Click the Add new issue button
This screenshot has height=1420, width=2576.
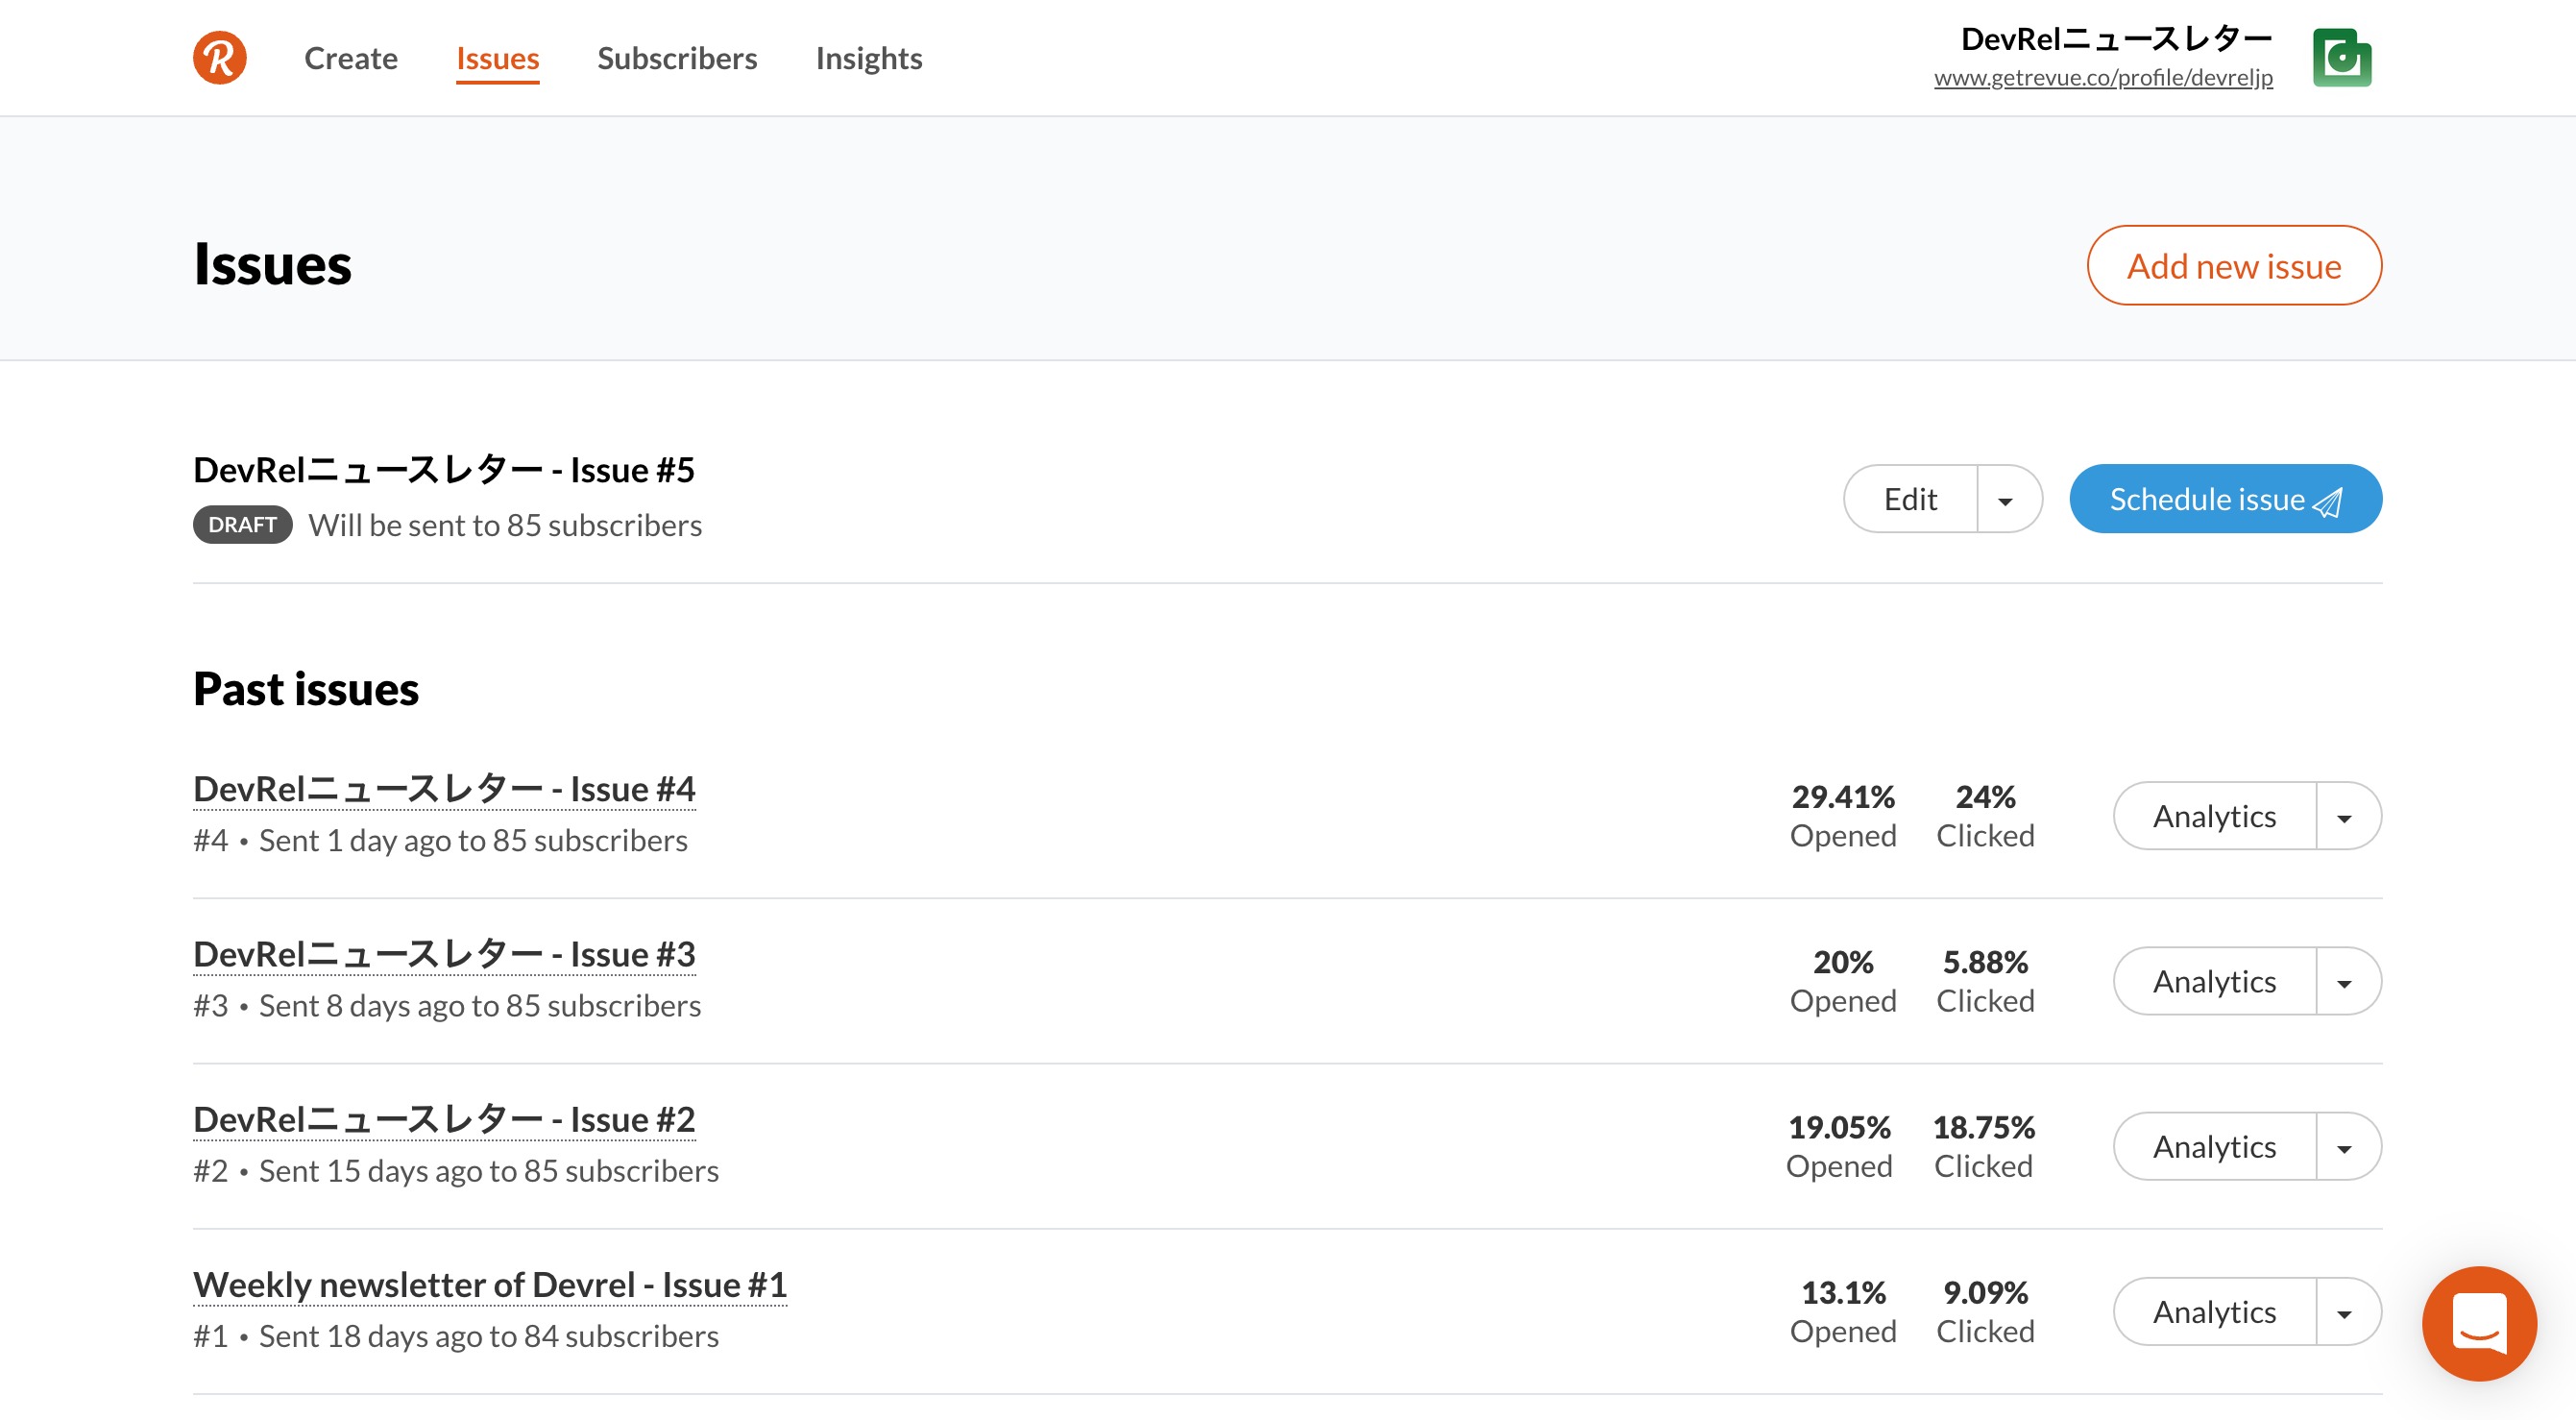click(2233, 265)
